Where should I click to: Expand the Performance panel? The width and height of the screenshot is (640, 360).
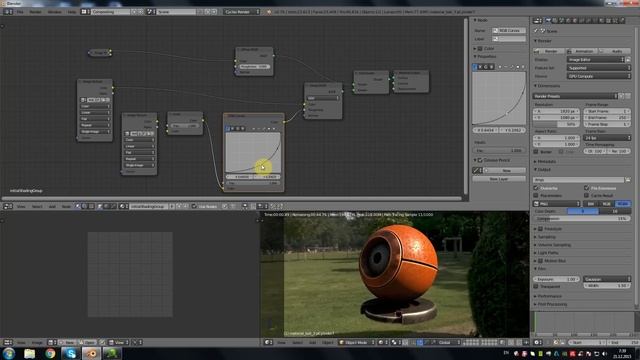click(549, 296)
